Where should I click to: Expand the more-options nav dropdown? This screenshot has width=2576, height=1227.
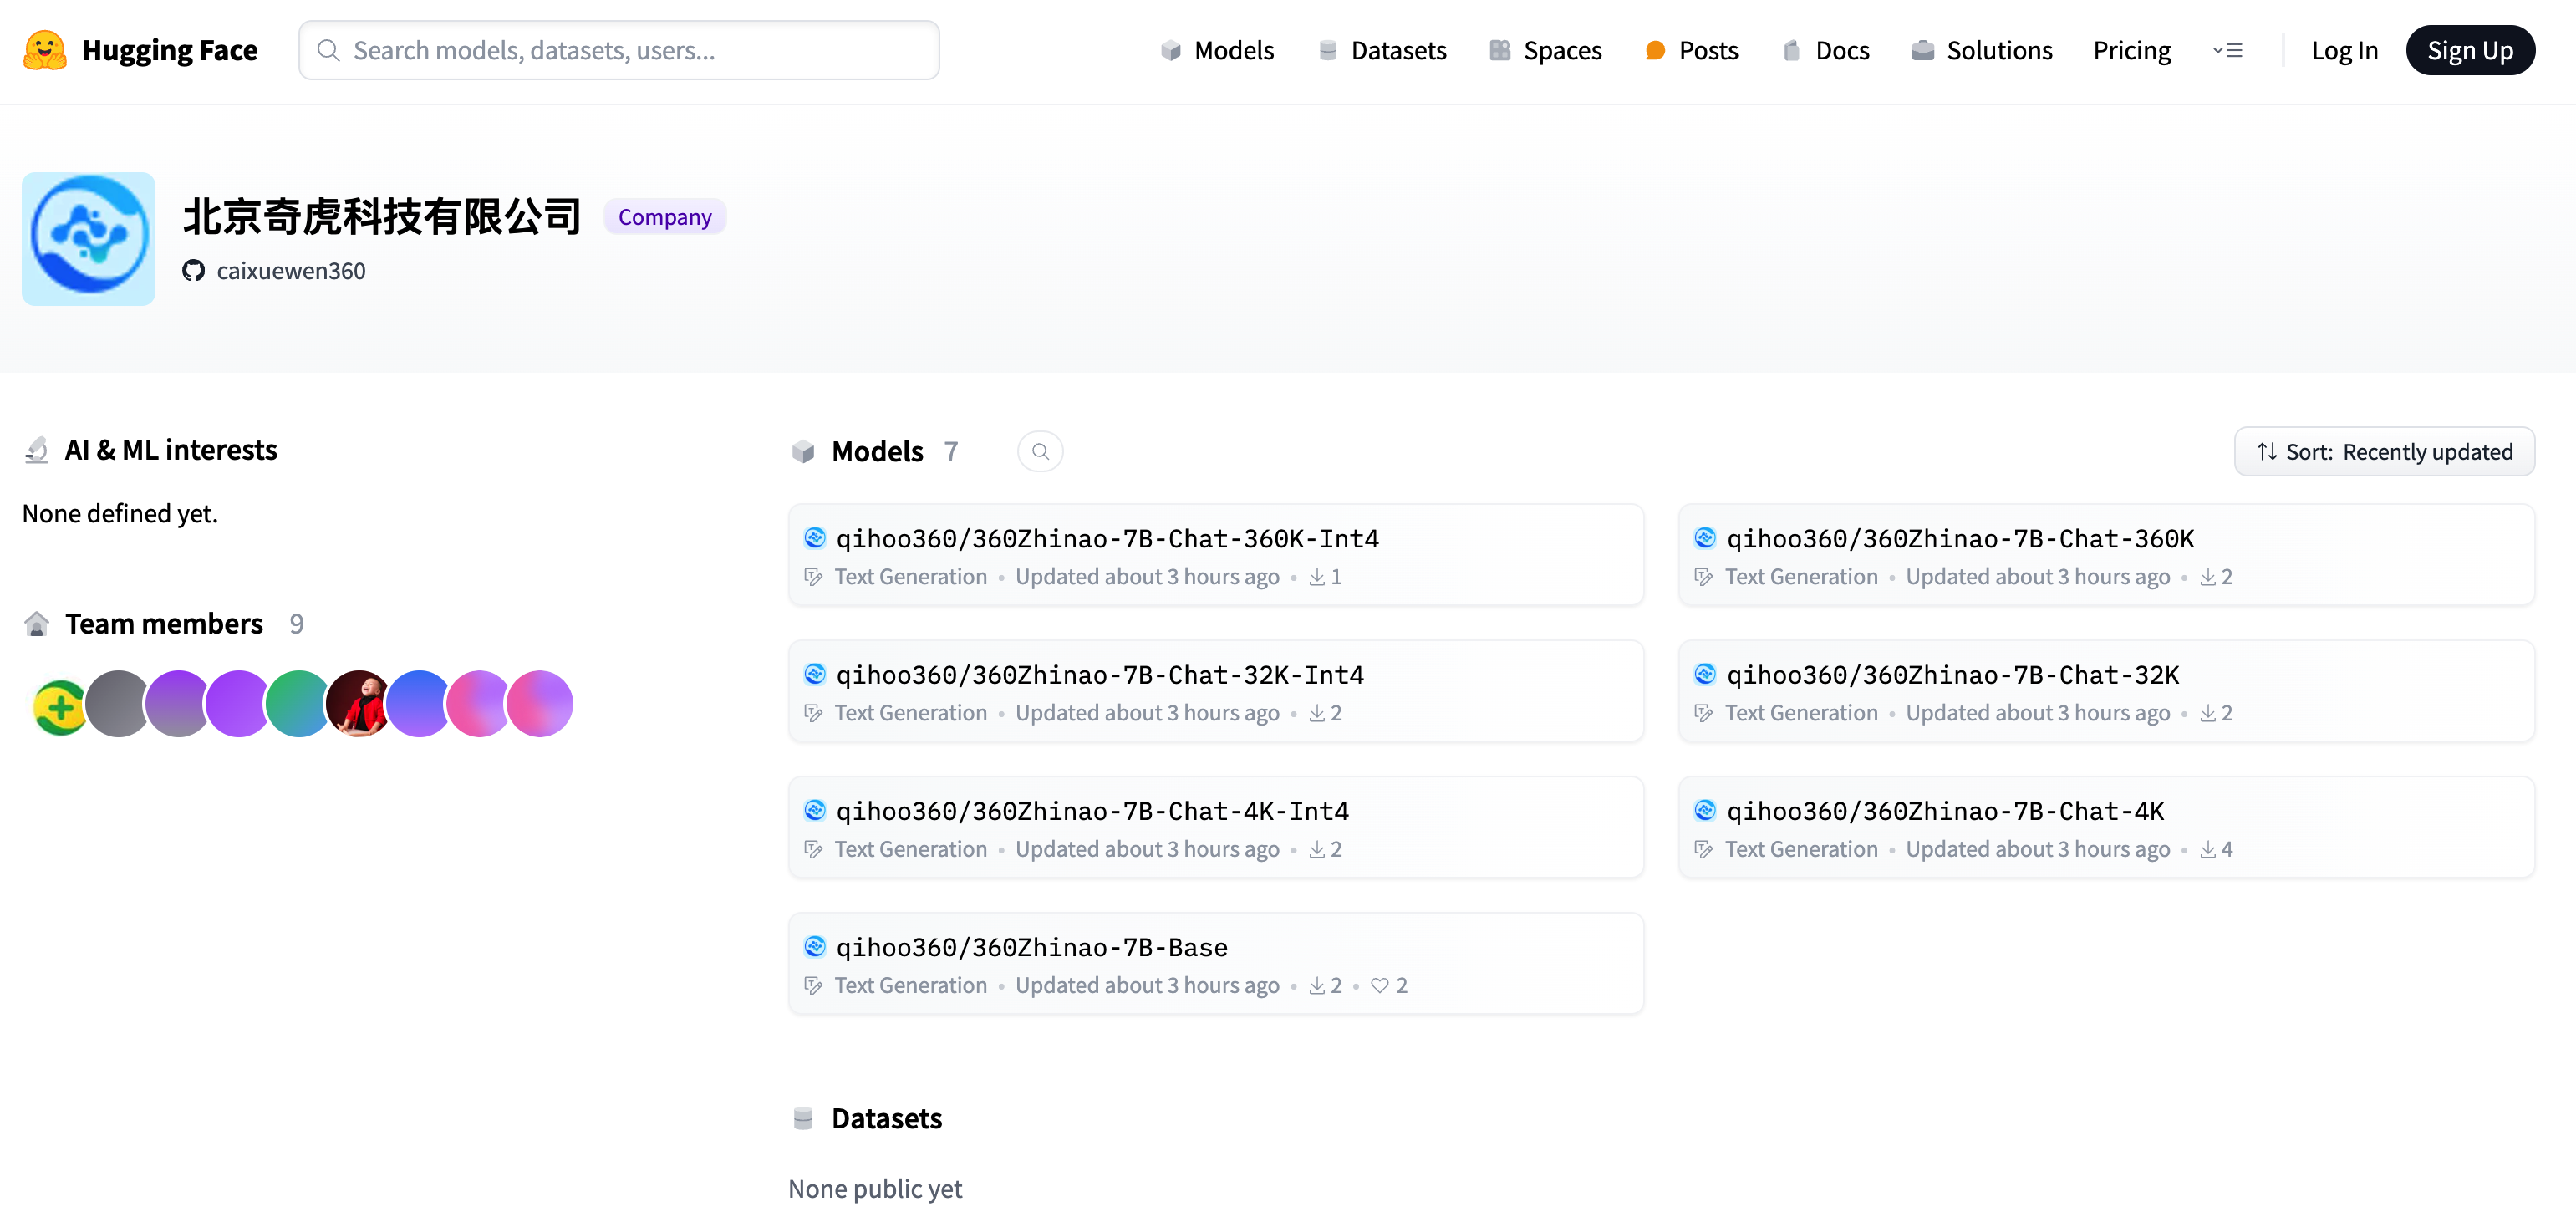(2227, 50)
